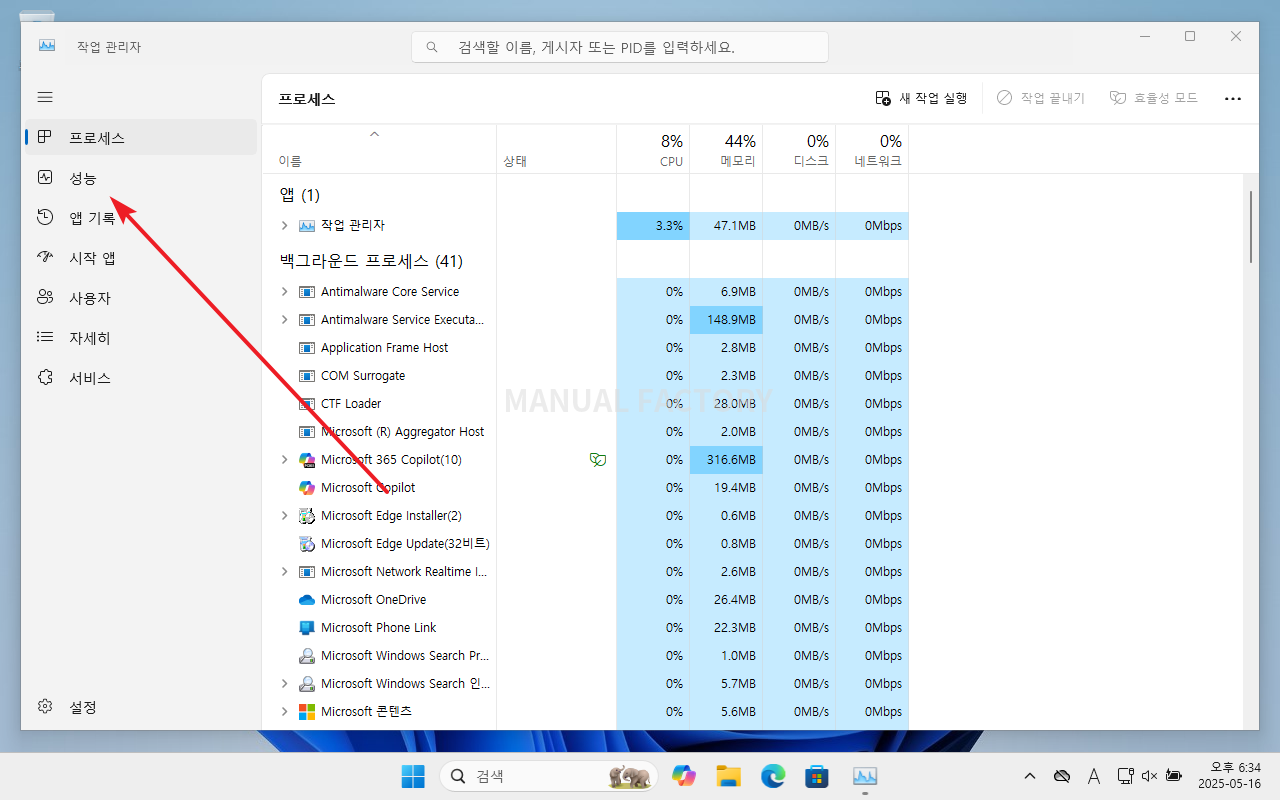Select the 프로세스 tab in sidebar
The height and width of the screenshot is (800, 1280).
[141, 137]
